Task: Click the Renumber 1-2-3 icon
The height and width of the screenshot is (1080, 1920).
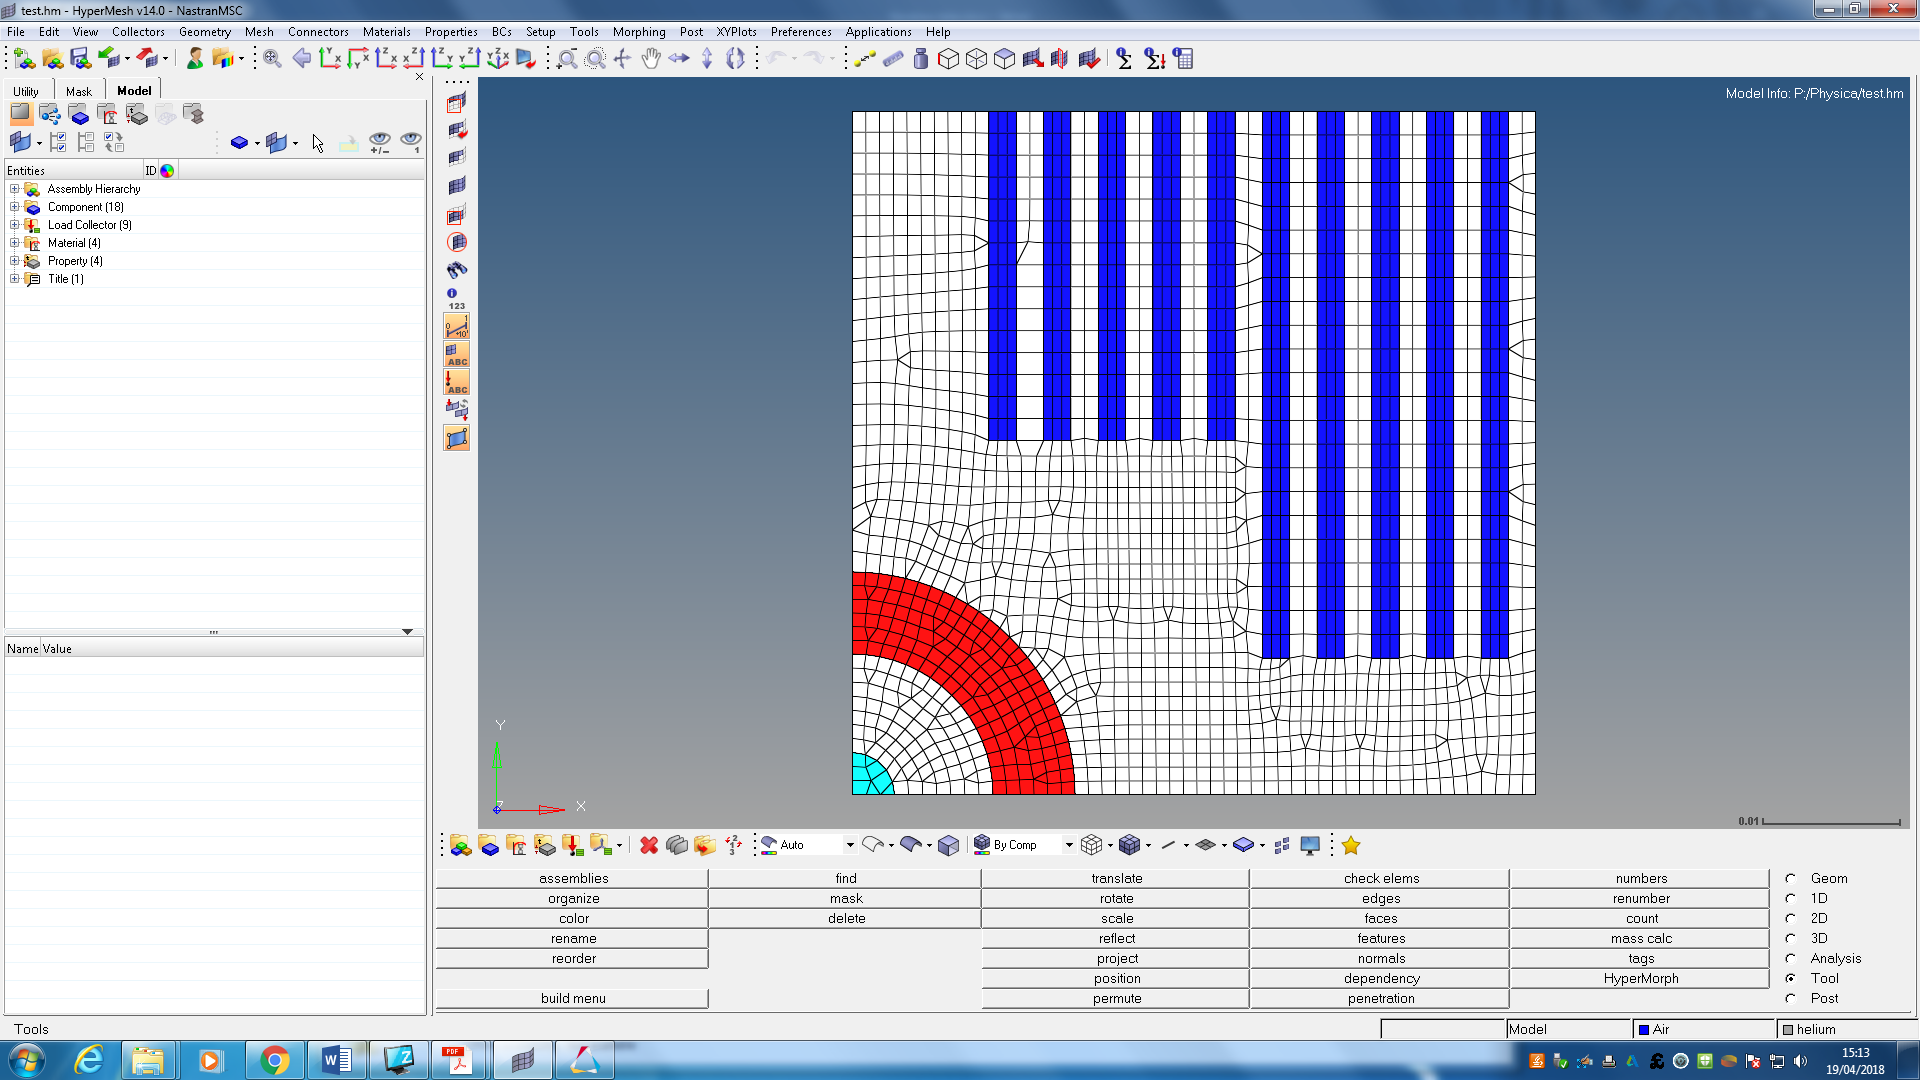Action: tap(734, 846)
